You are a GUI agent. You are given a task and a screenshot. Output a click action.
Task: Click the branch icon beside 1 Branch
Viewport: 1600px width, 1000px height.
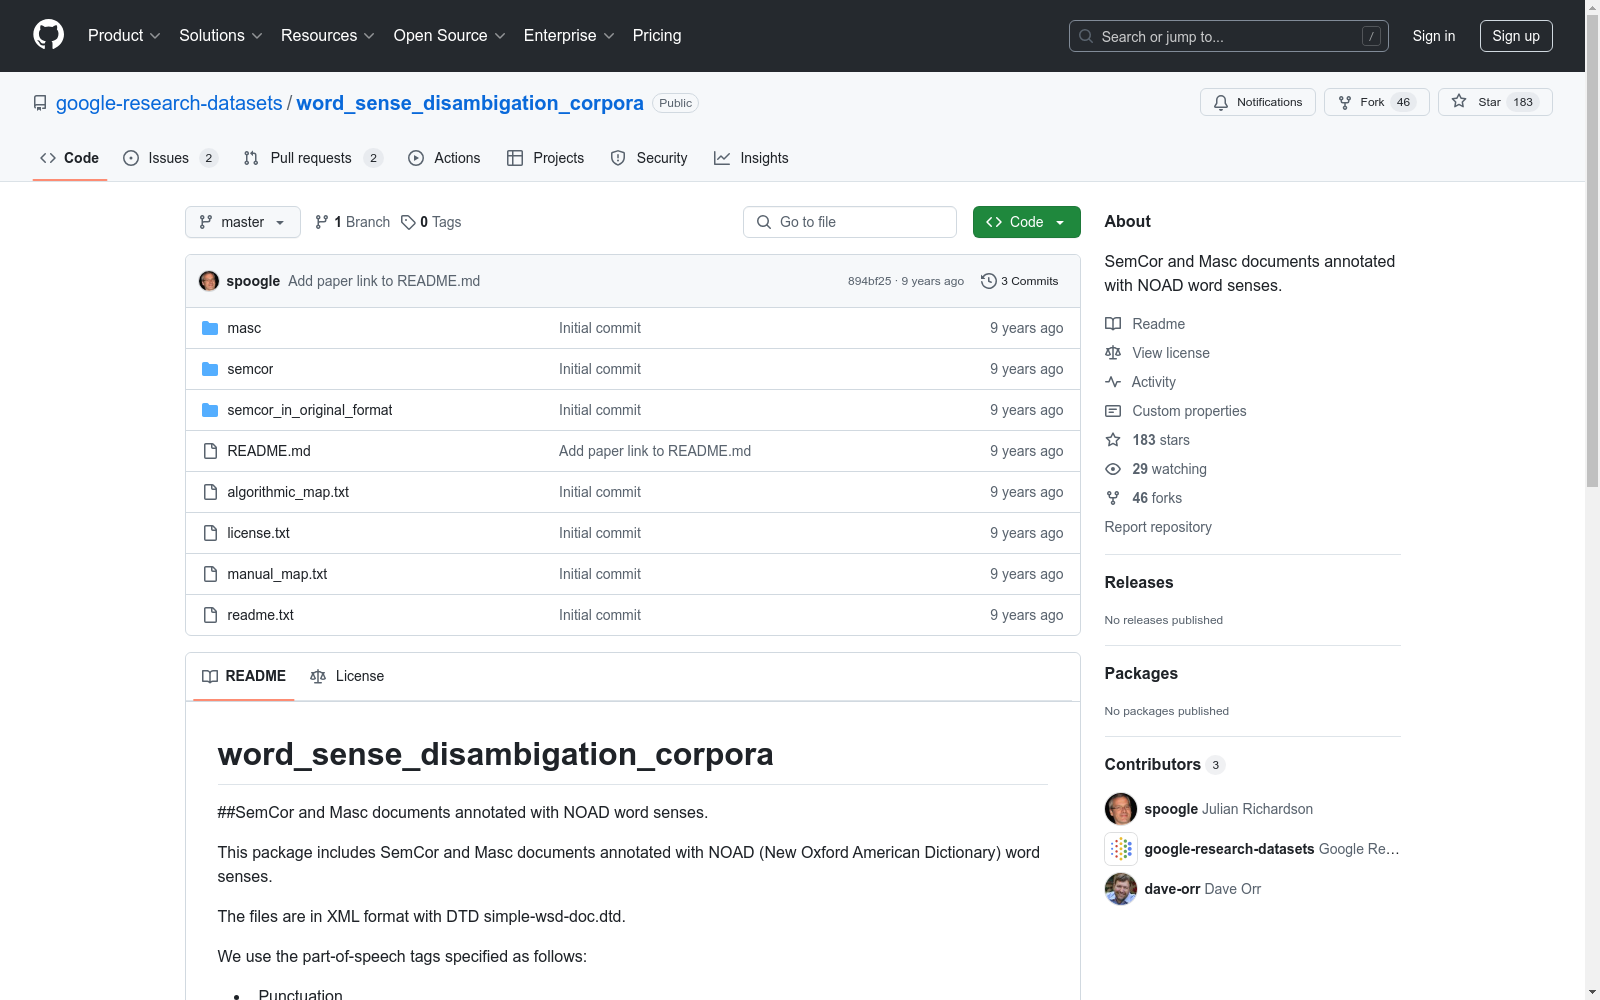point(322,222)
